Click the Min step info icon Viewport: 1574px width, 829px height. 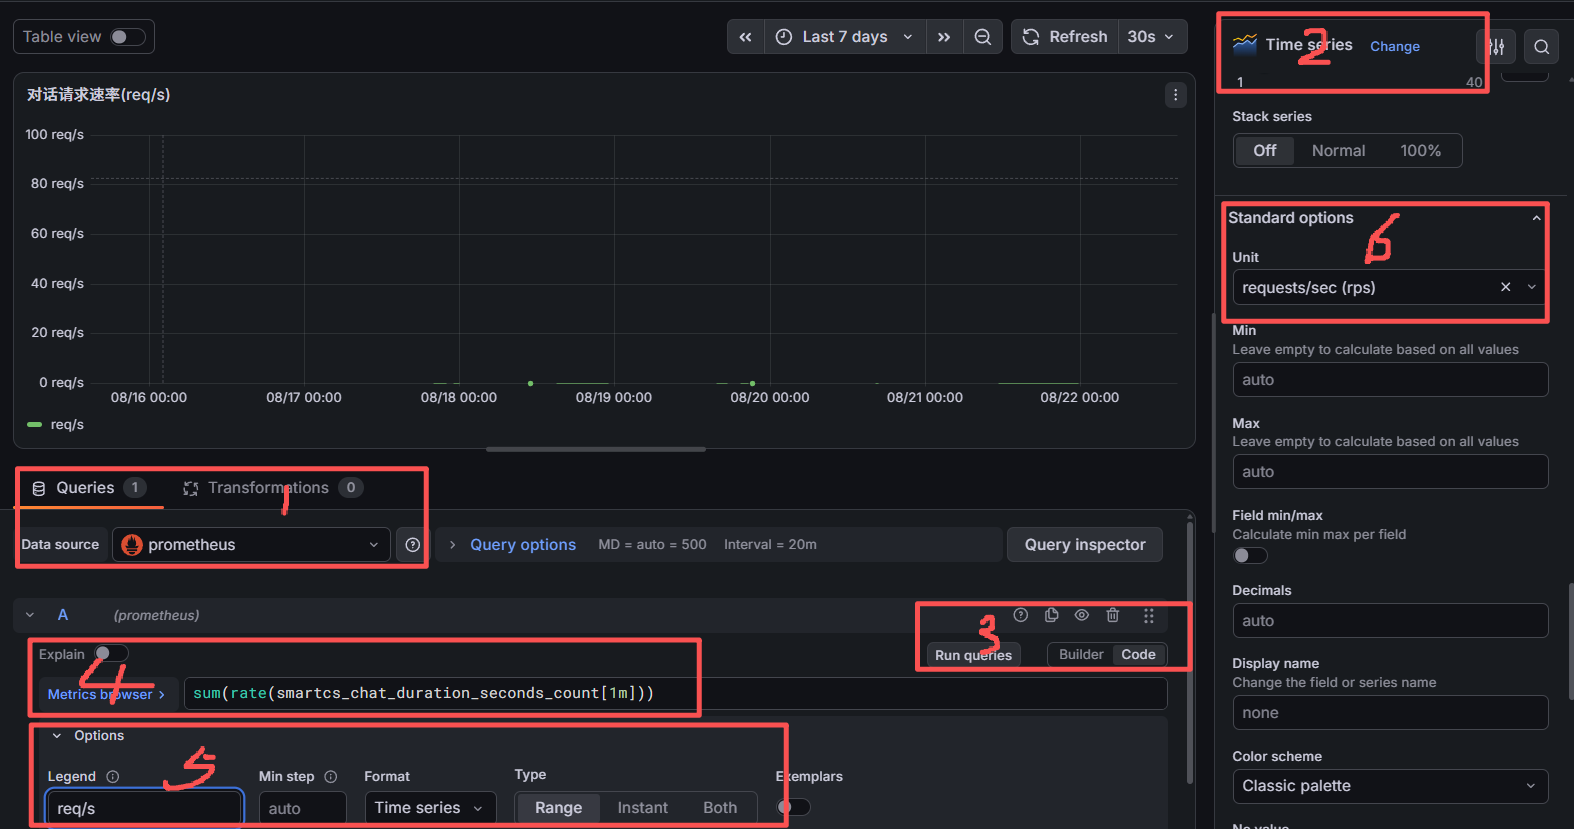pos(331,777)
